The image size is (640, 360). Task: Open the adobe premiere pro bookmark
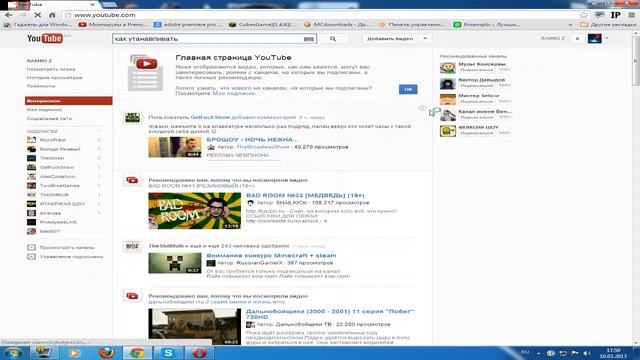coord(189,25)
